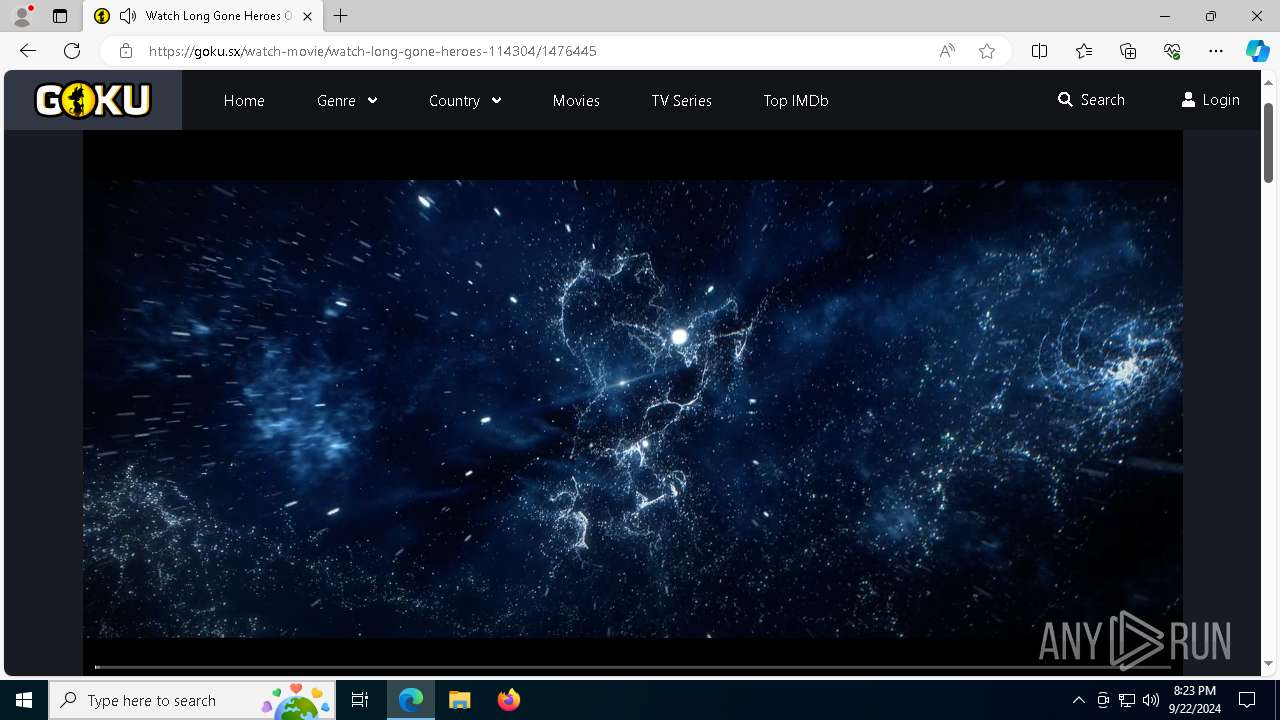Screen dimensions: 1280x720
Task: Close the Watch Long Gone Heroes tab
Action: [x=307, y=16]
